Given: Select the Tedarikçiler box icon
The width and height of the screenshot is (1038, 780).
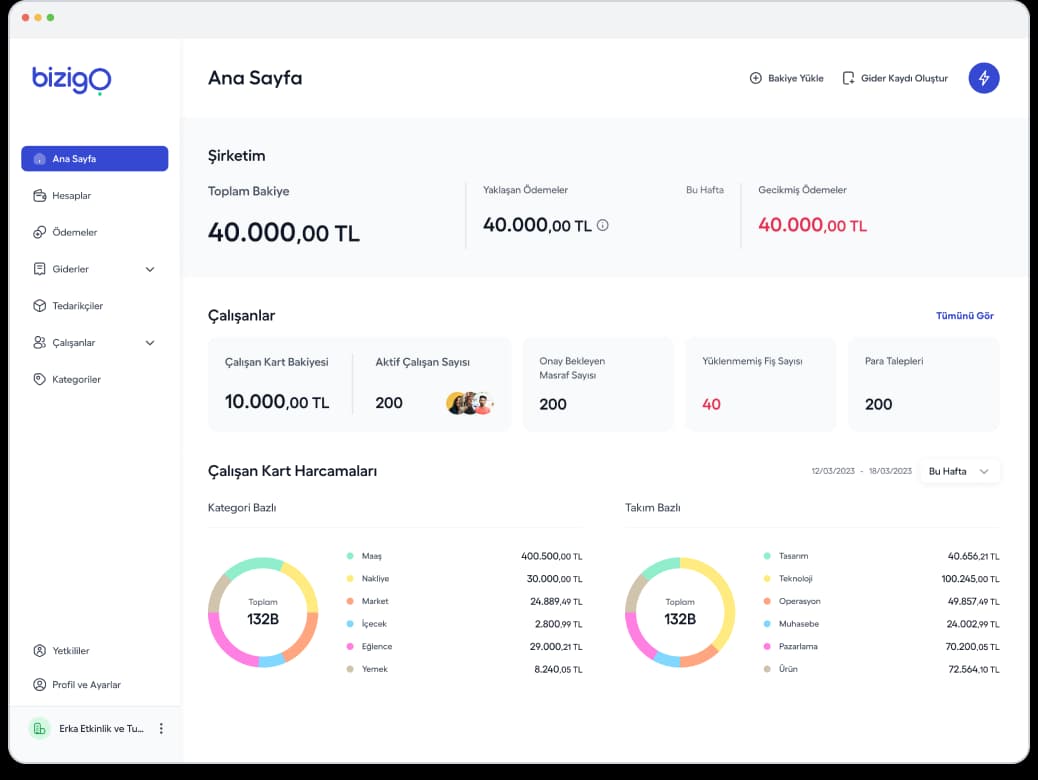Looking at the screenshot, I should [39, 306].
